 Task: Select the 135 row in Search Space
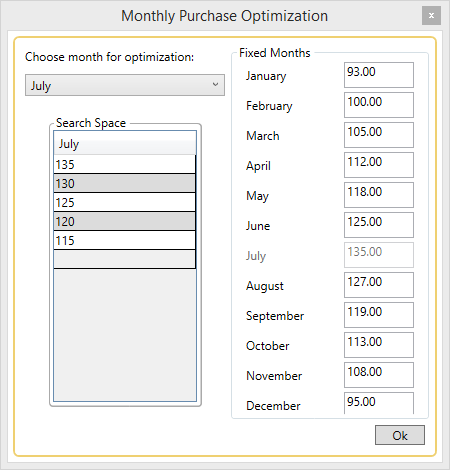124,164
